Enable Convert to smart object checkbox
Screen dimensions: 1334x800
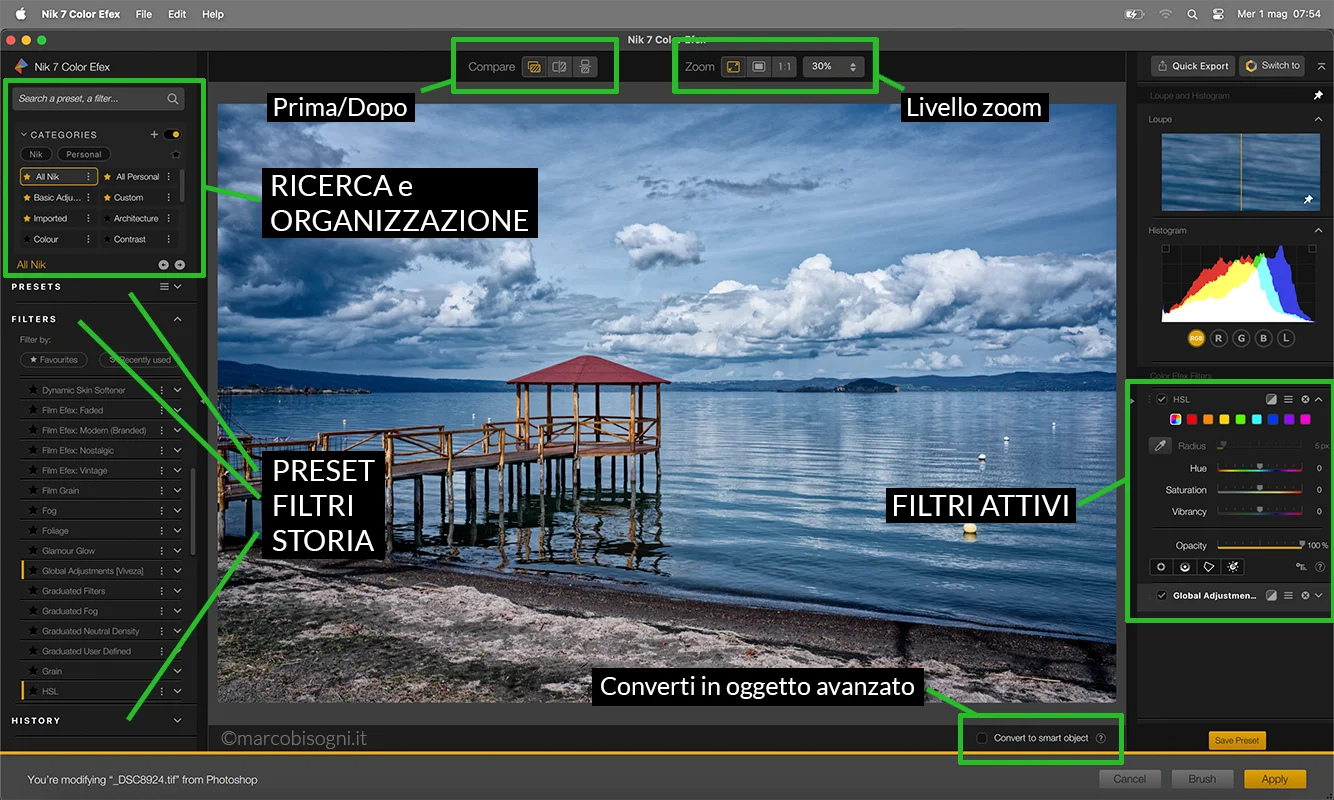[x=982, y=738]
